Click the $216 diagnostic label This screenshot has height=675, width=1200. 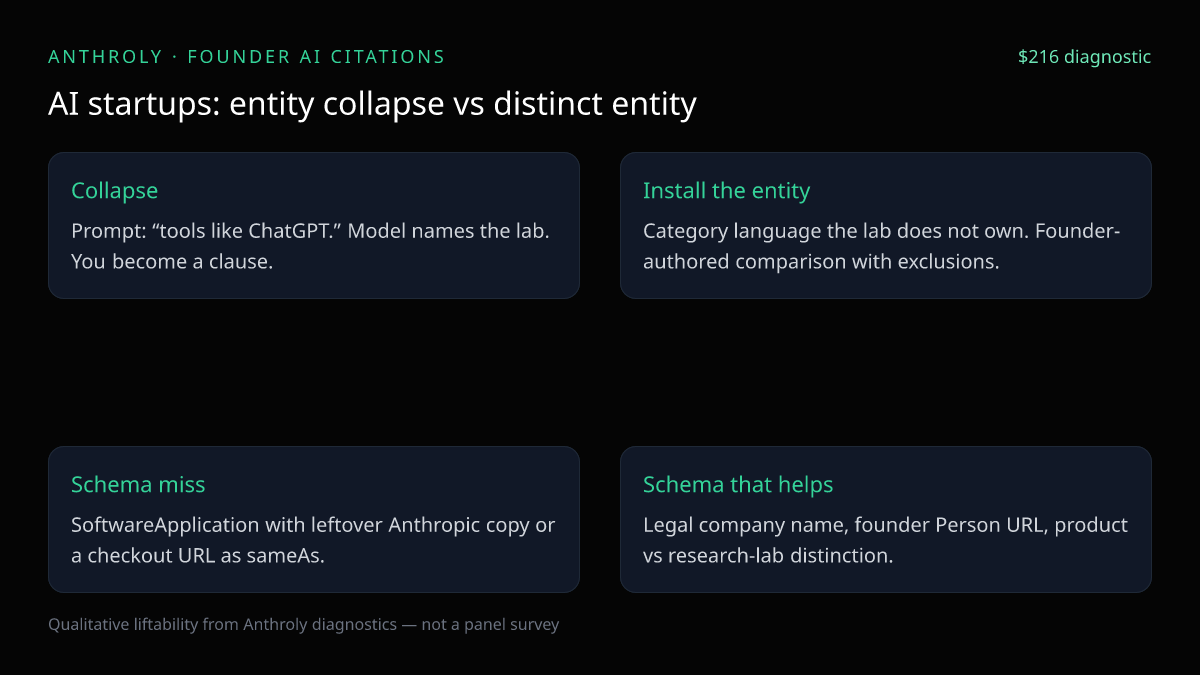pyautogui.click(x=1084, y=57)
